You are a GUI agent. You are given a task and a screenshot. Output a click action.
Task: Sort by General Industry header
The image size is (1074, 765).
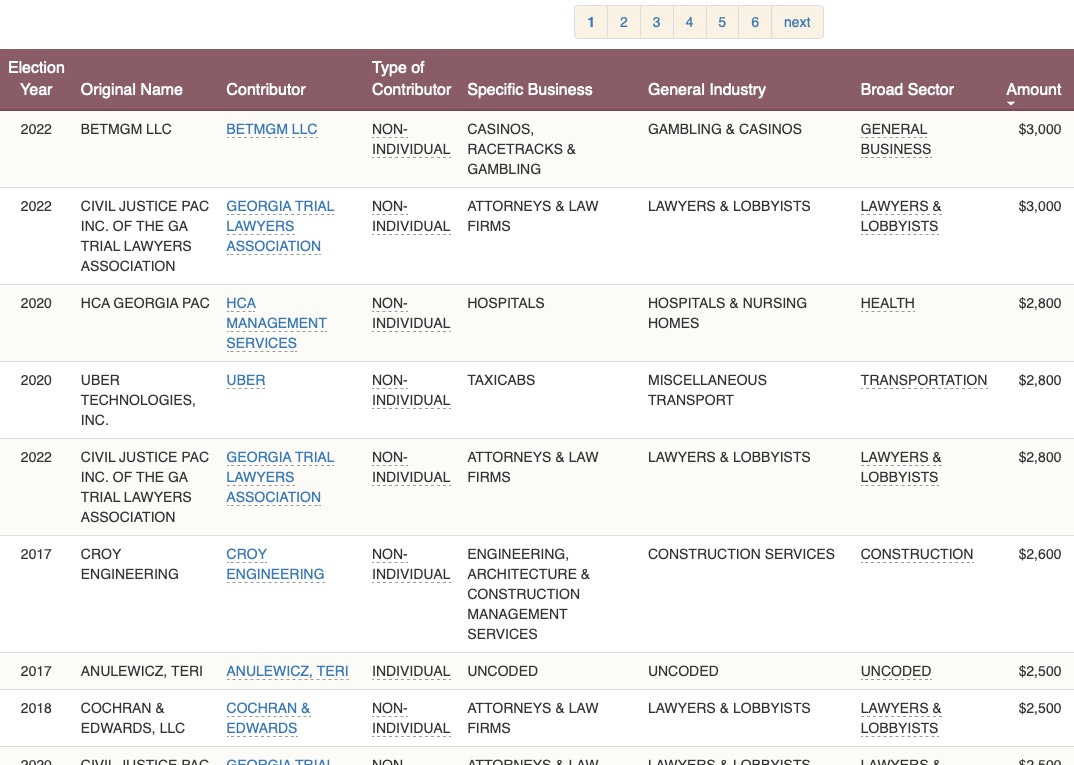(707, 90)
